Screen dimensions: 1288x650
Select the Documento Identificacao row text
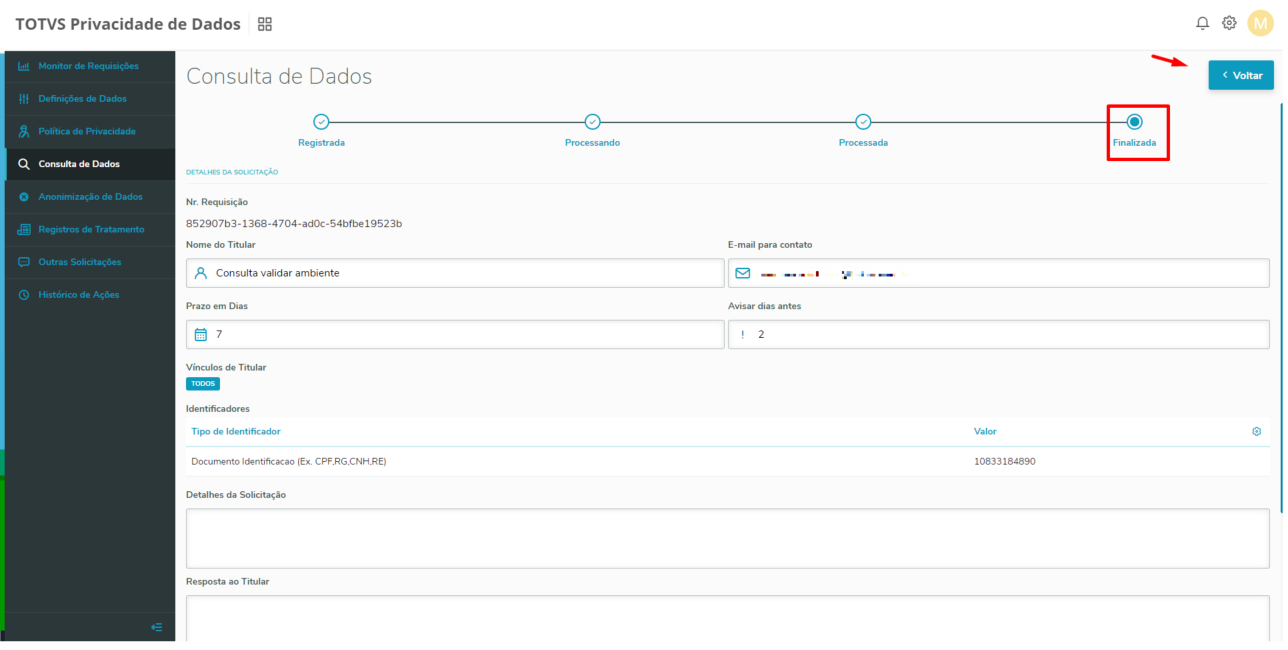tap(289, 462)
